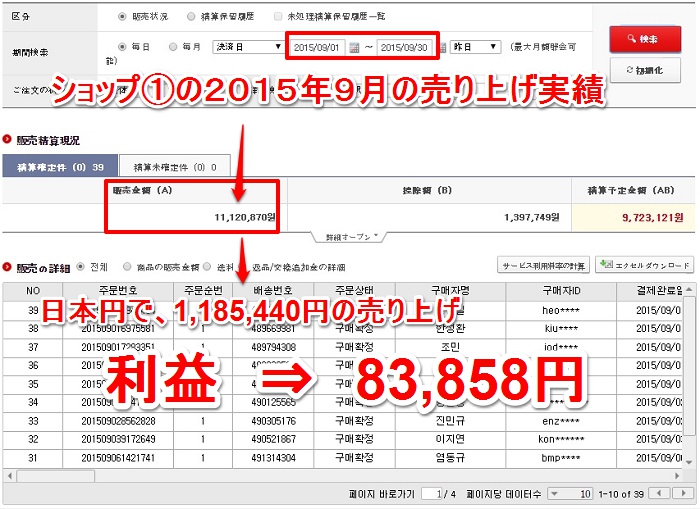This screenshot has width=700, height=509.
Task: Click the reset button below search
Action: (644, 70)
